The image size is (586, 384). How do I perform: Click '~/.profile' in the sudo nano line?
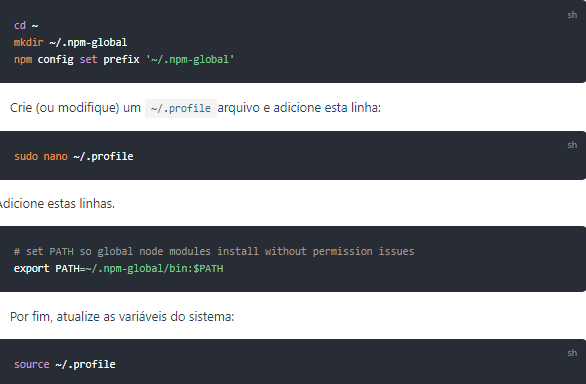pyautogui.click(x=103, y=156)
